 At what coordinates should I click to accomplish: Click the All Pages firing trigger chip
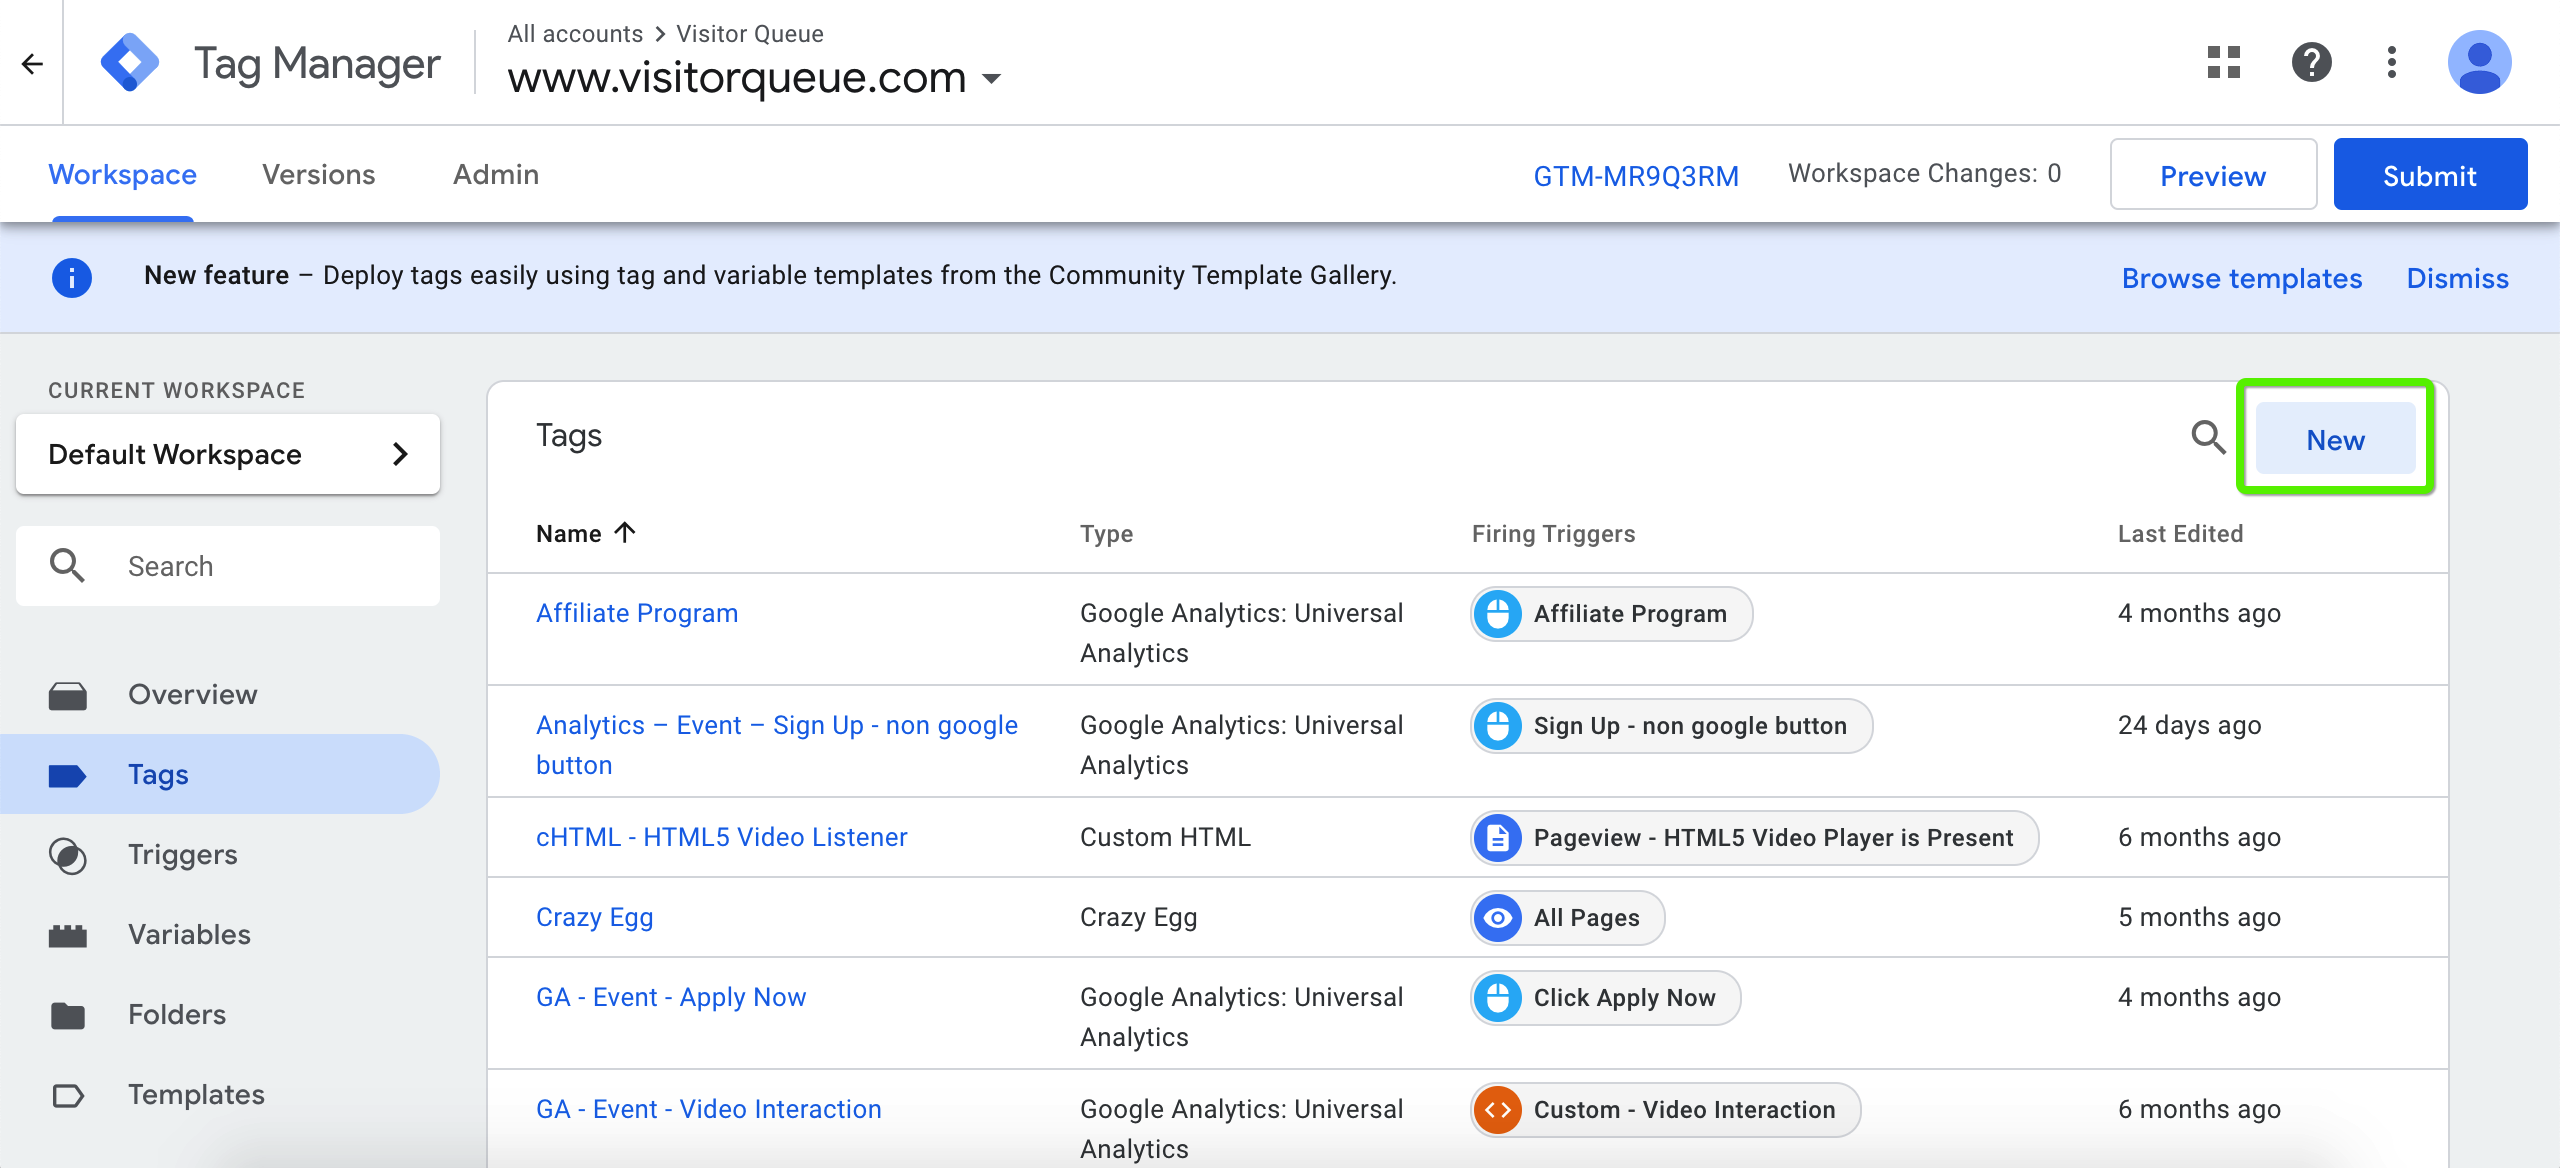click(x=1568, y=918)
